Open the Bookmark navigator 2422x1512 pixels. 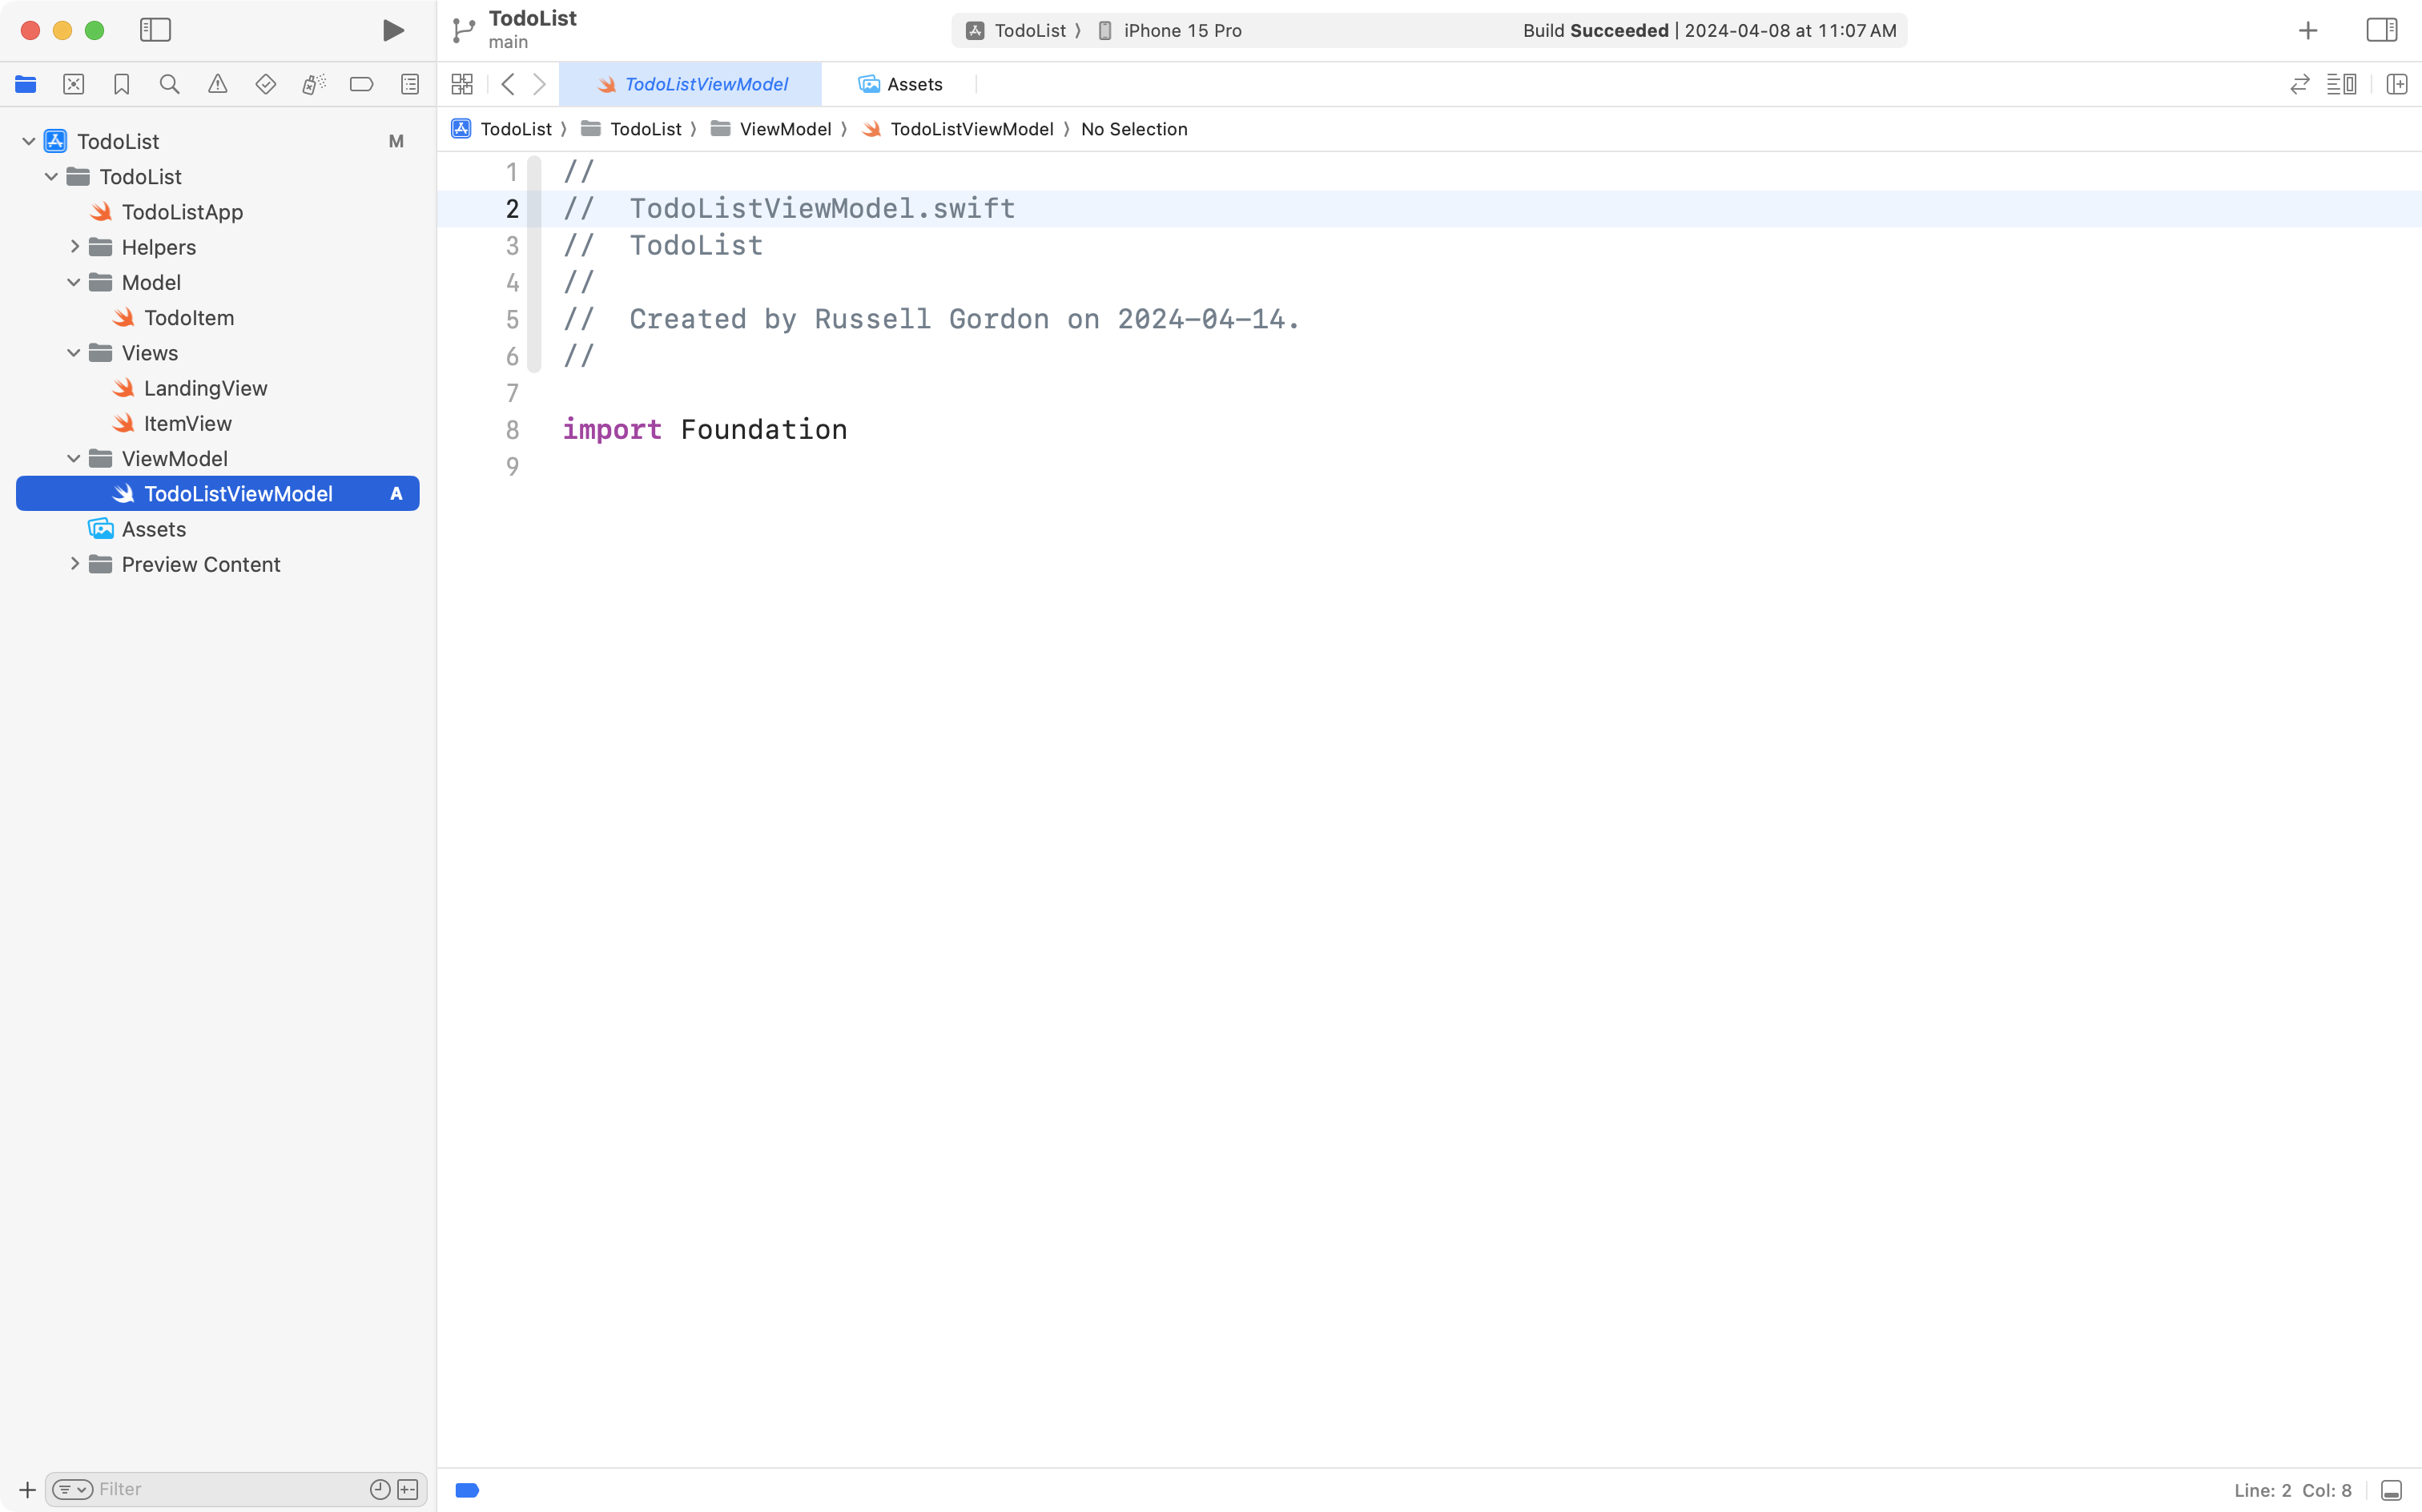pyautogui.click(x=121, y=84)
